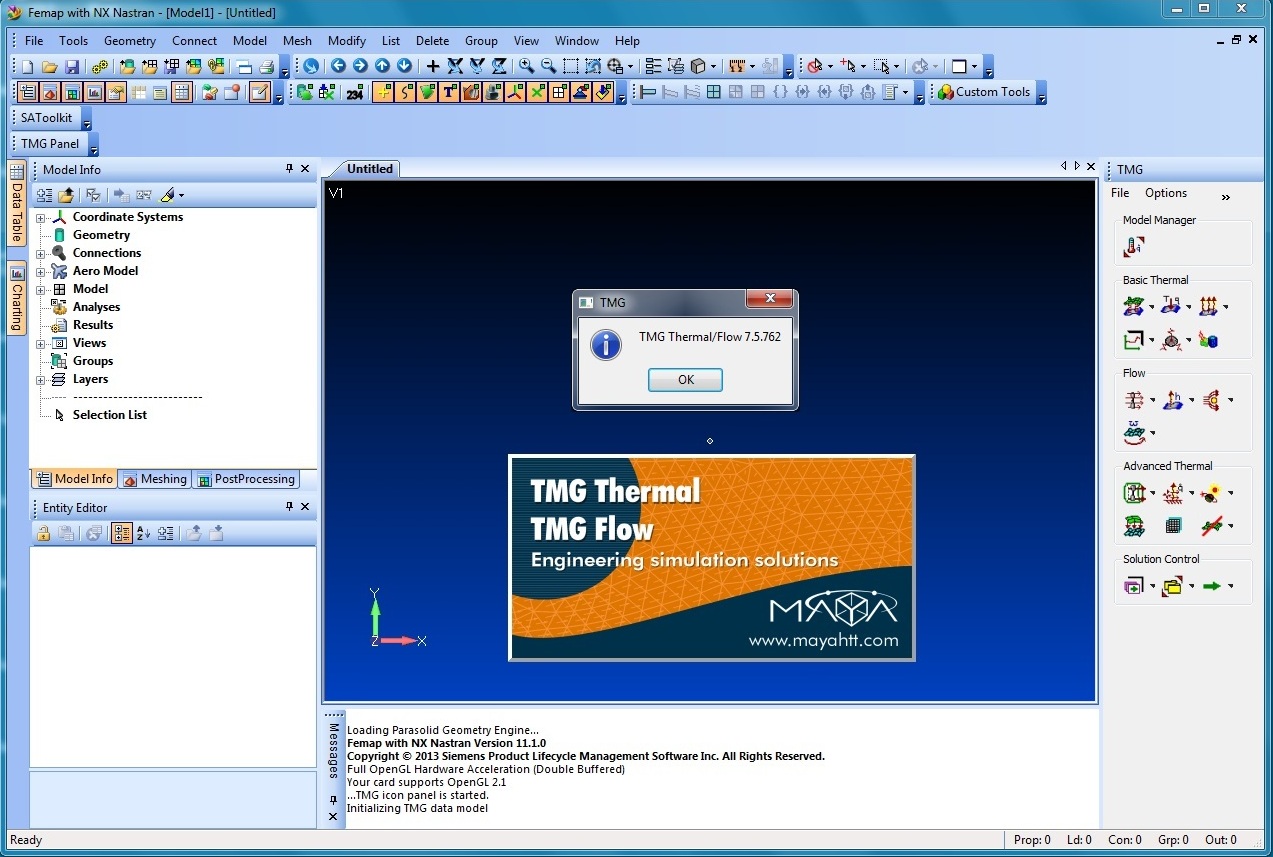Open the Modify menu
Image resolution: width=1273 pixels, height=857 pixels.
click(x=347, y=41)
